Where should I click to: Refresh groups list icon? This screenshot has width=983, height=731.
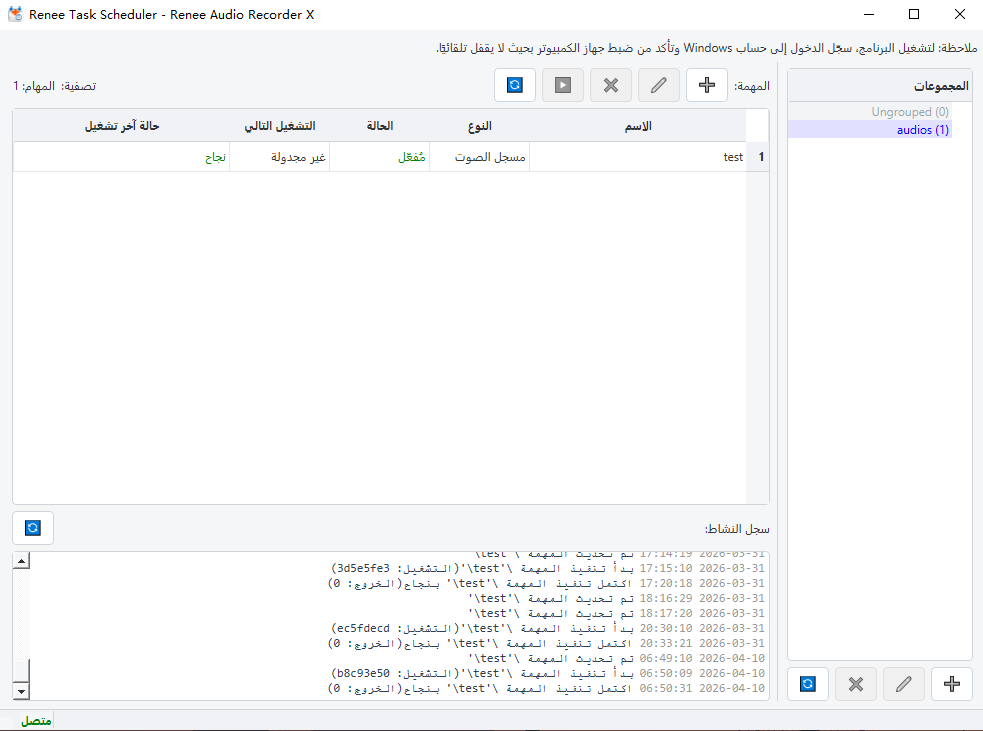[807, 684]
